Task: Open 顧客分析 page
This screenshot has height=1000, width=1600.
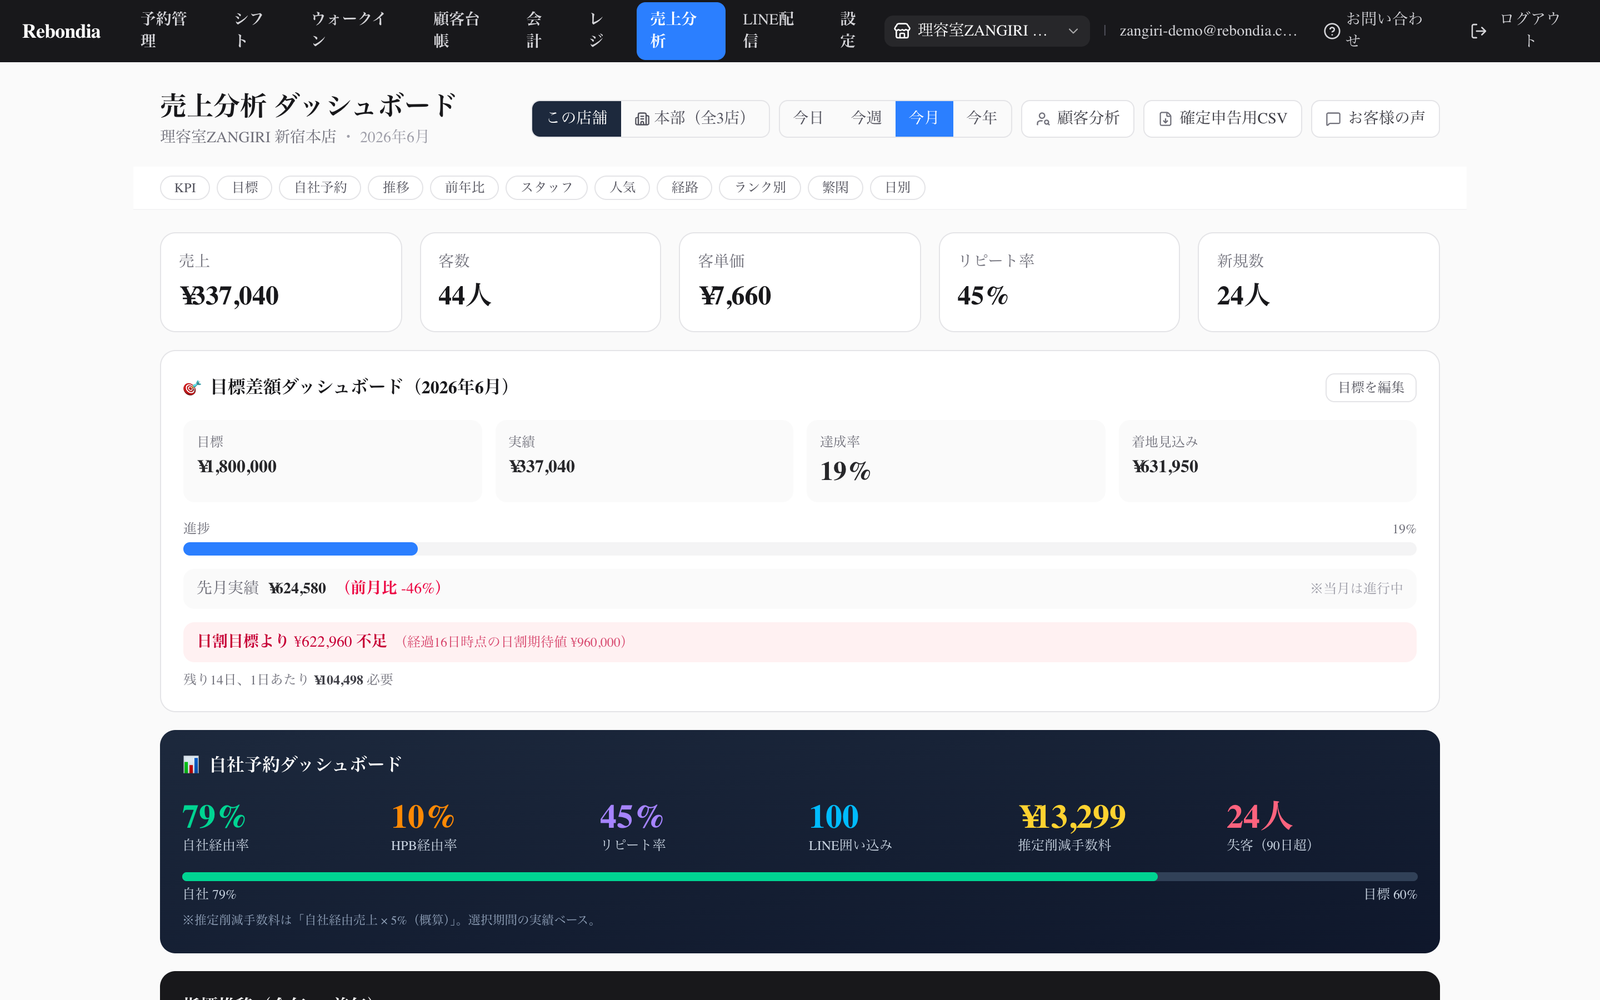Action: pyautogui.click(x=1077, y=118)
